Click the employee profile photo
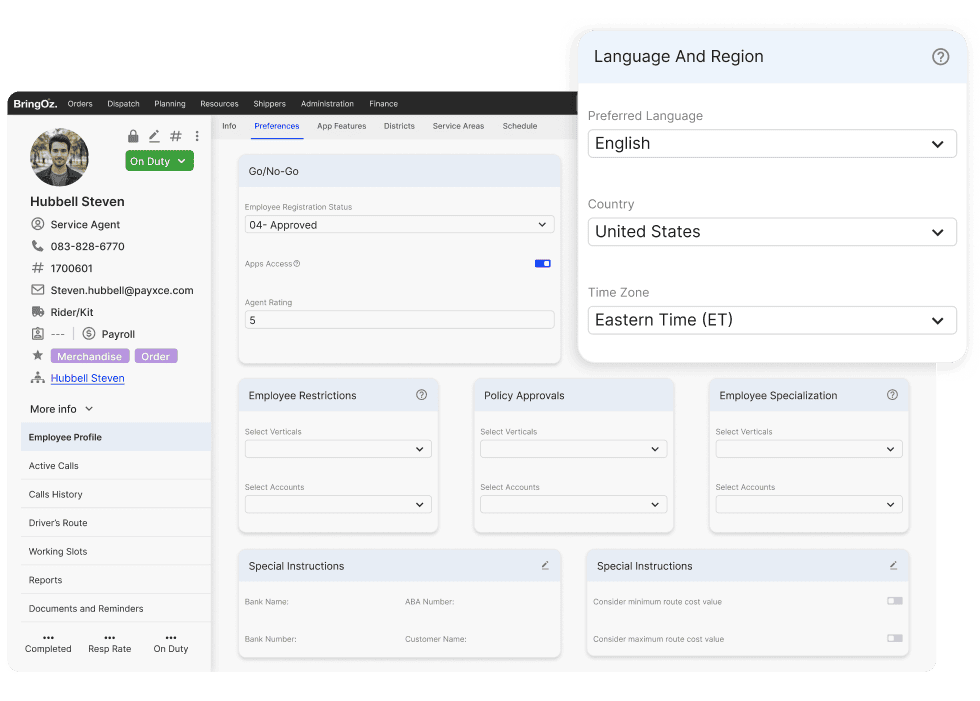The height and width of the screenshot is (701, 980). (x=59, y=157)
